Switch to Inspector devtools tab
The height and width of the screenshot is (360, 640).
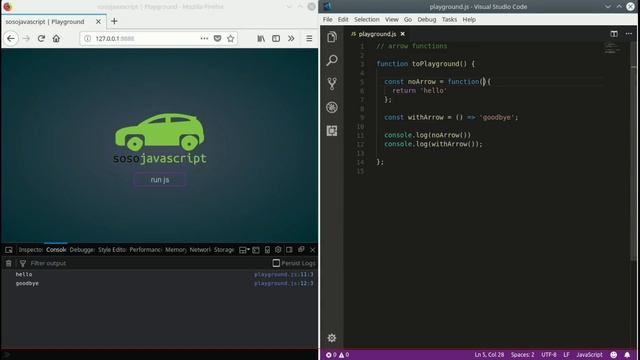click(31, 250)
